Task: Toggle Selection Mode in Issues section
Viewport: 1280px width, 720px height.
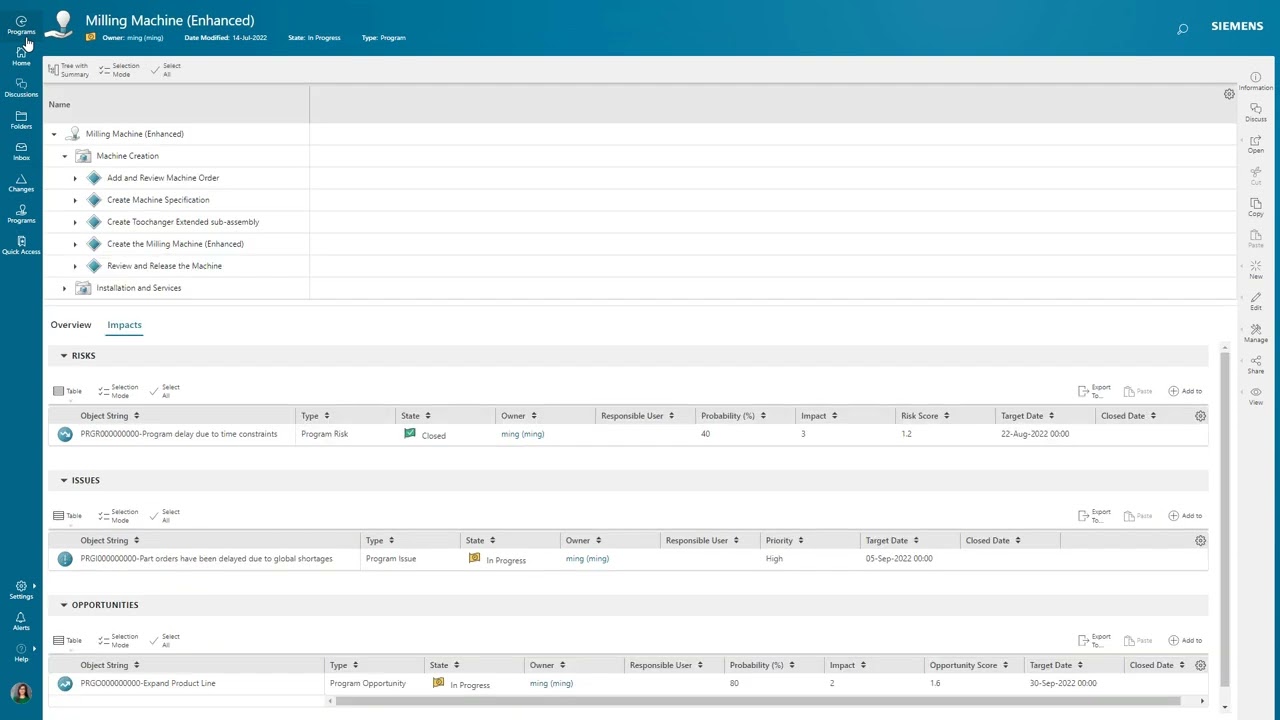Action: pyautogui.click(x=118, y=516)
